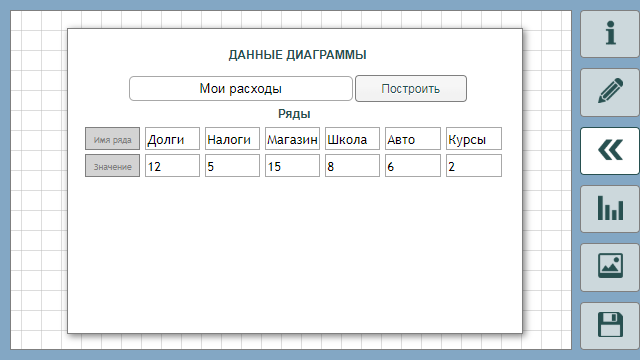Click the value field containing 12
640x360 pixels.
click(x=172, y=166)
